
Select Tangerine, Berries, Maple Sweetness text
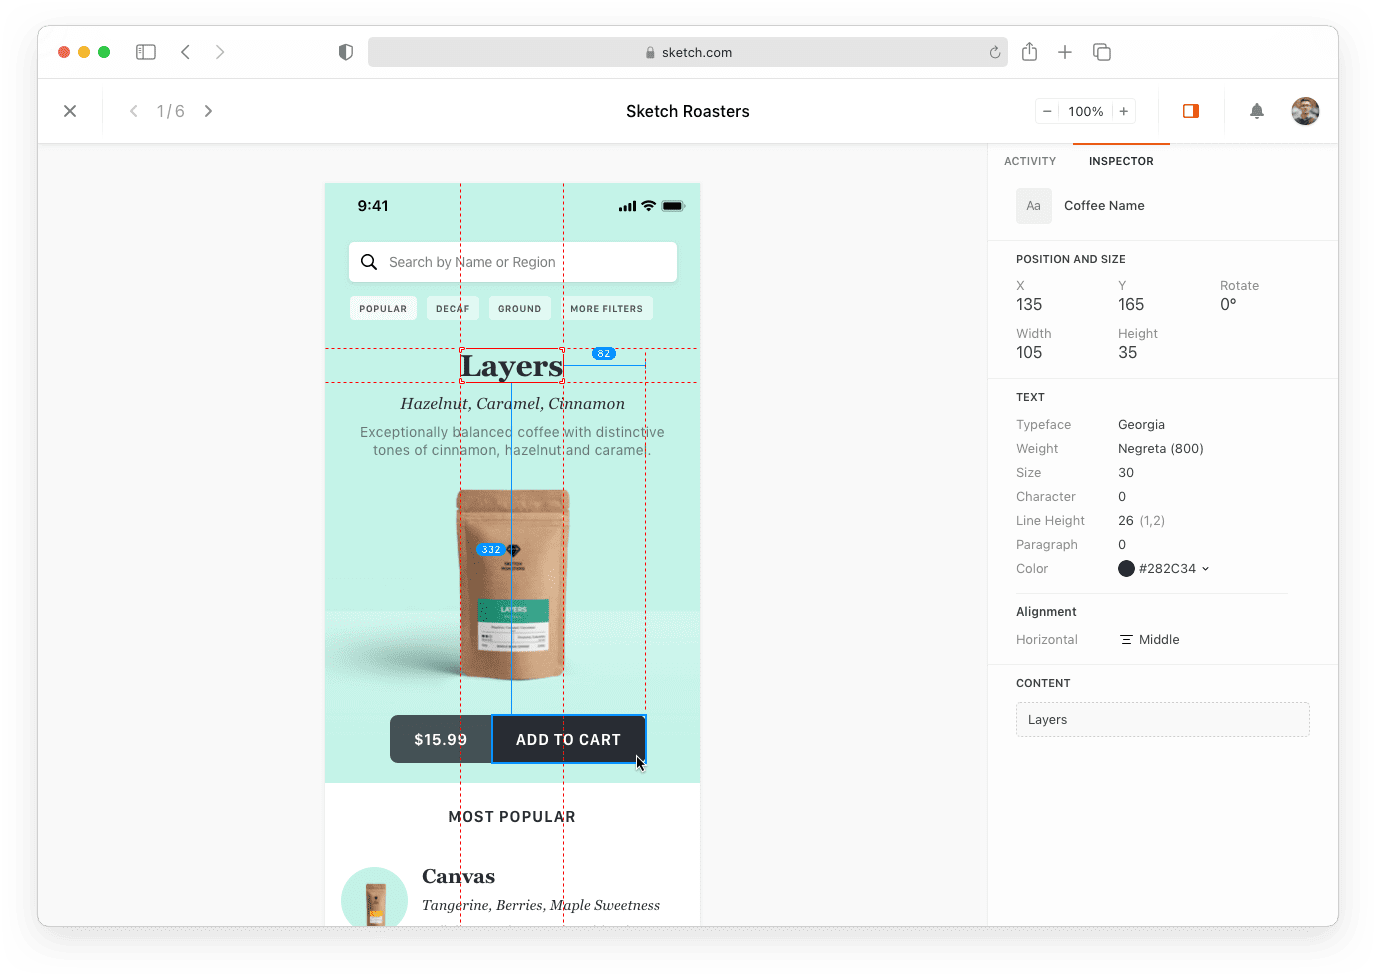[541, 906]
